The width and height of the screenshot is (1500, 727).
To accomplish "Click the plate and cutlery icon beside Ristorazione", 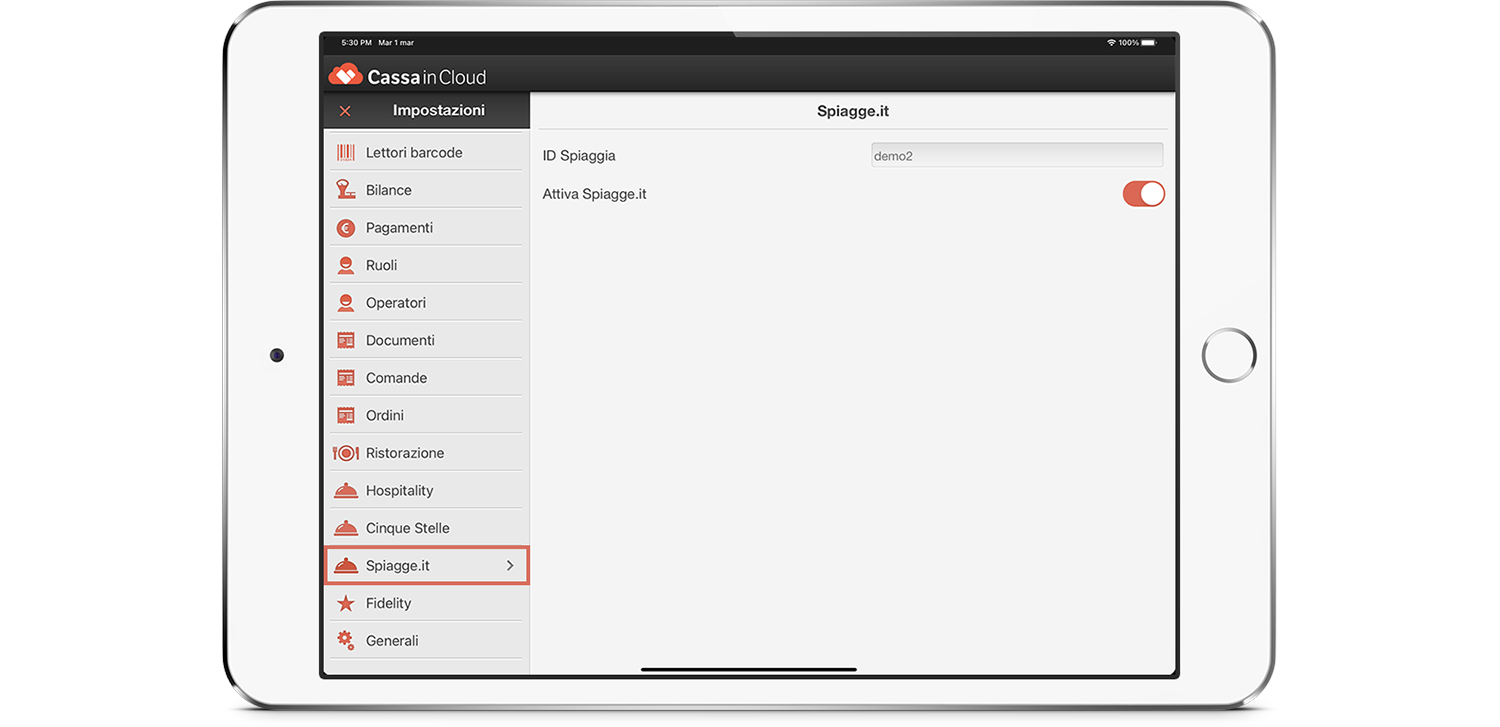I will [x=346, y=453].
